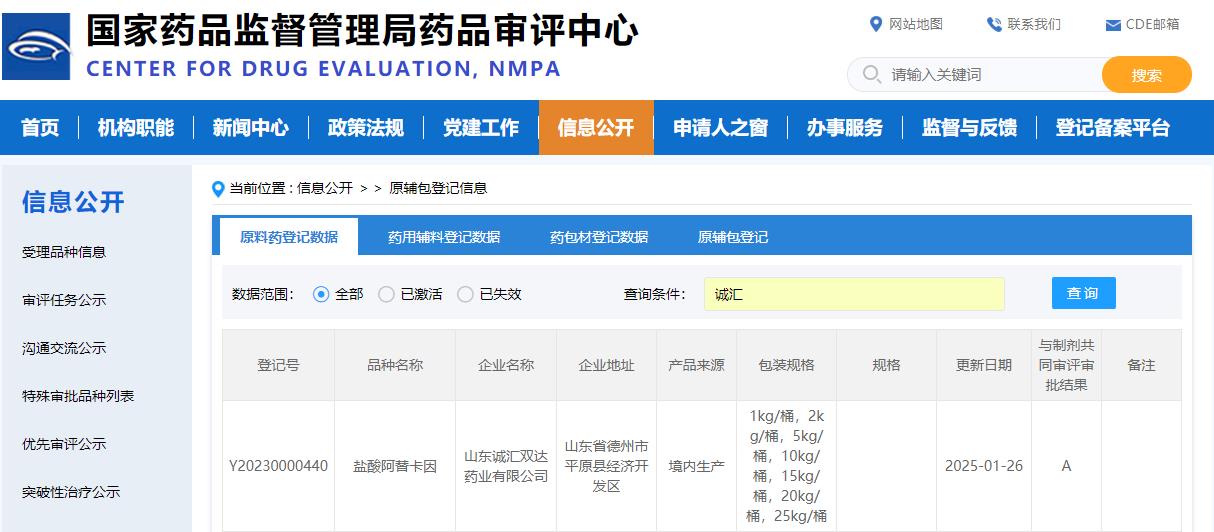Go to 申请人之窗 in navigation bar
Viewport: 1214px width, 532px height.
coord(720,128)
